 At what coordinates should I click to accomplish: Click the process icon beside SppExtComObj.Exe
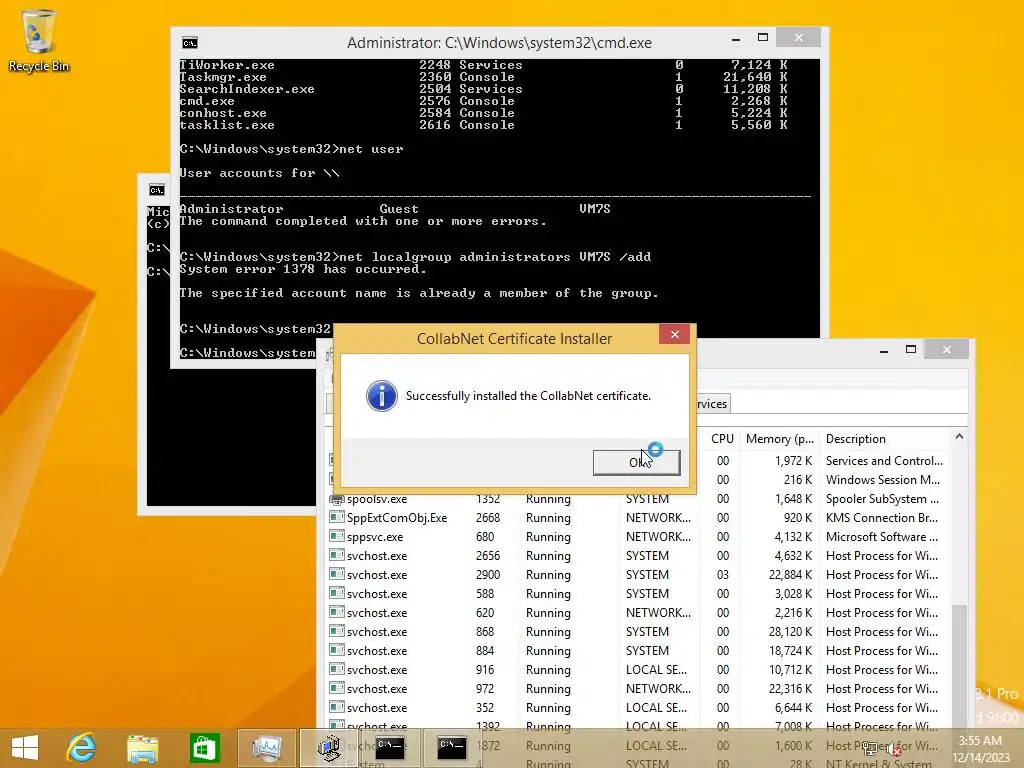[x=337, y=518]
